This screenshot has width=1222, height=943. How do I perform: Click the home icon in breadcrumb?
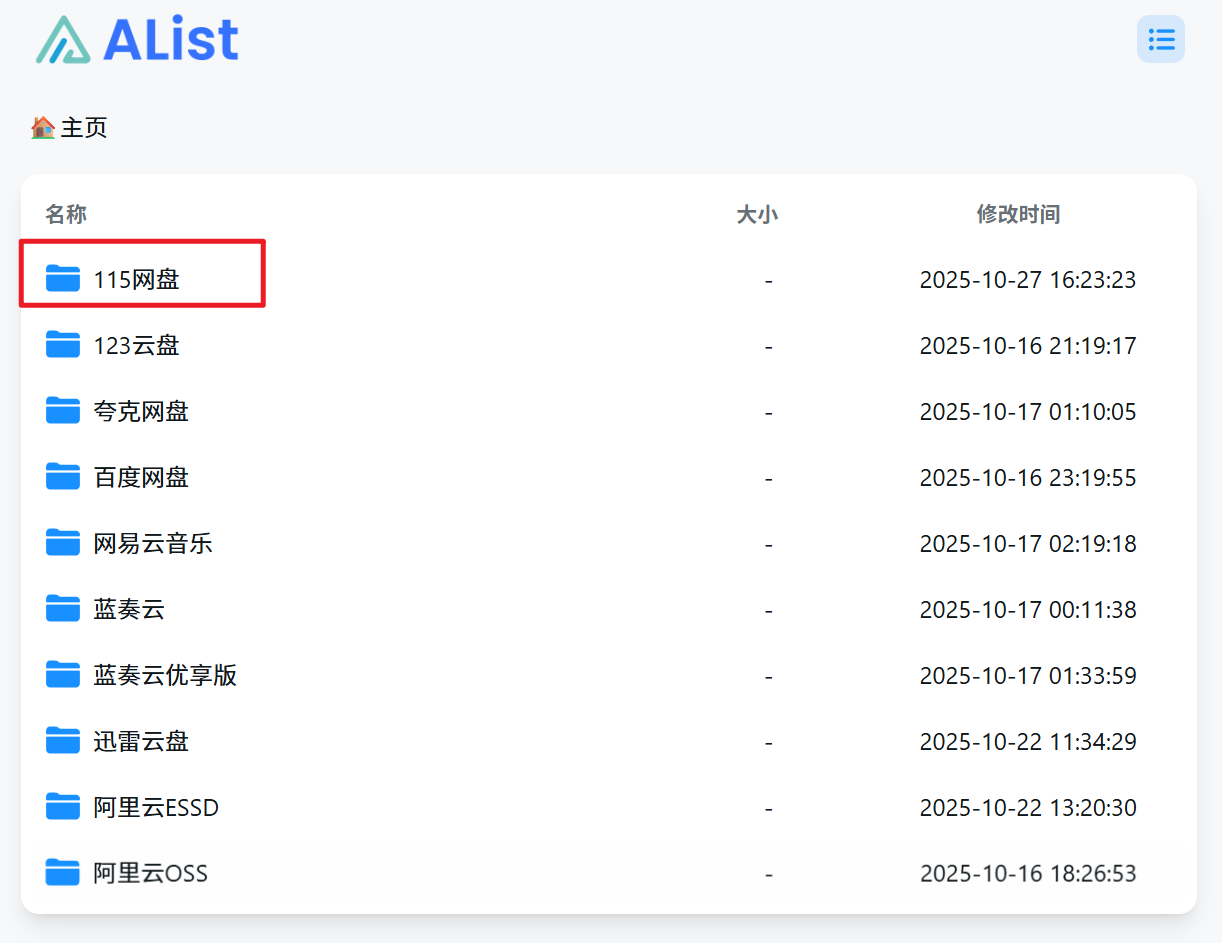(43, 128)
